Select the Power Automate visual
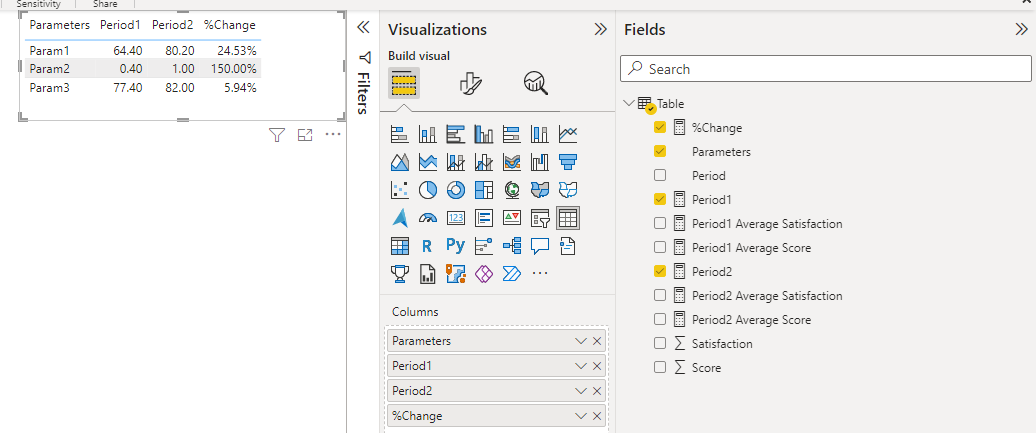Screen dimensions: 1036x433 click(511, 273)
